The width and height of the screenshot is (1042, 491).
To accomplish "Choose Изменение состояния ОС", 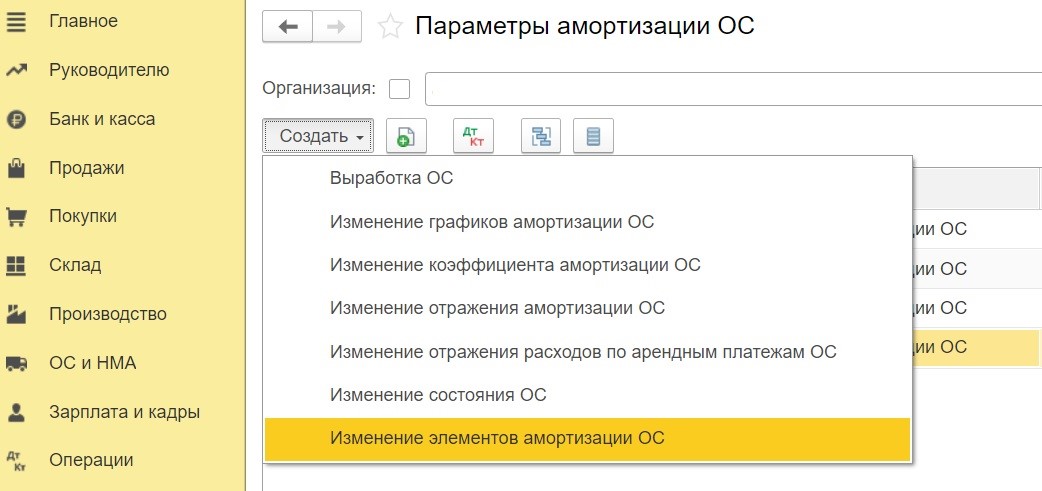I will (587, 395).
